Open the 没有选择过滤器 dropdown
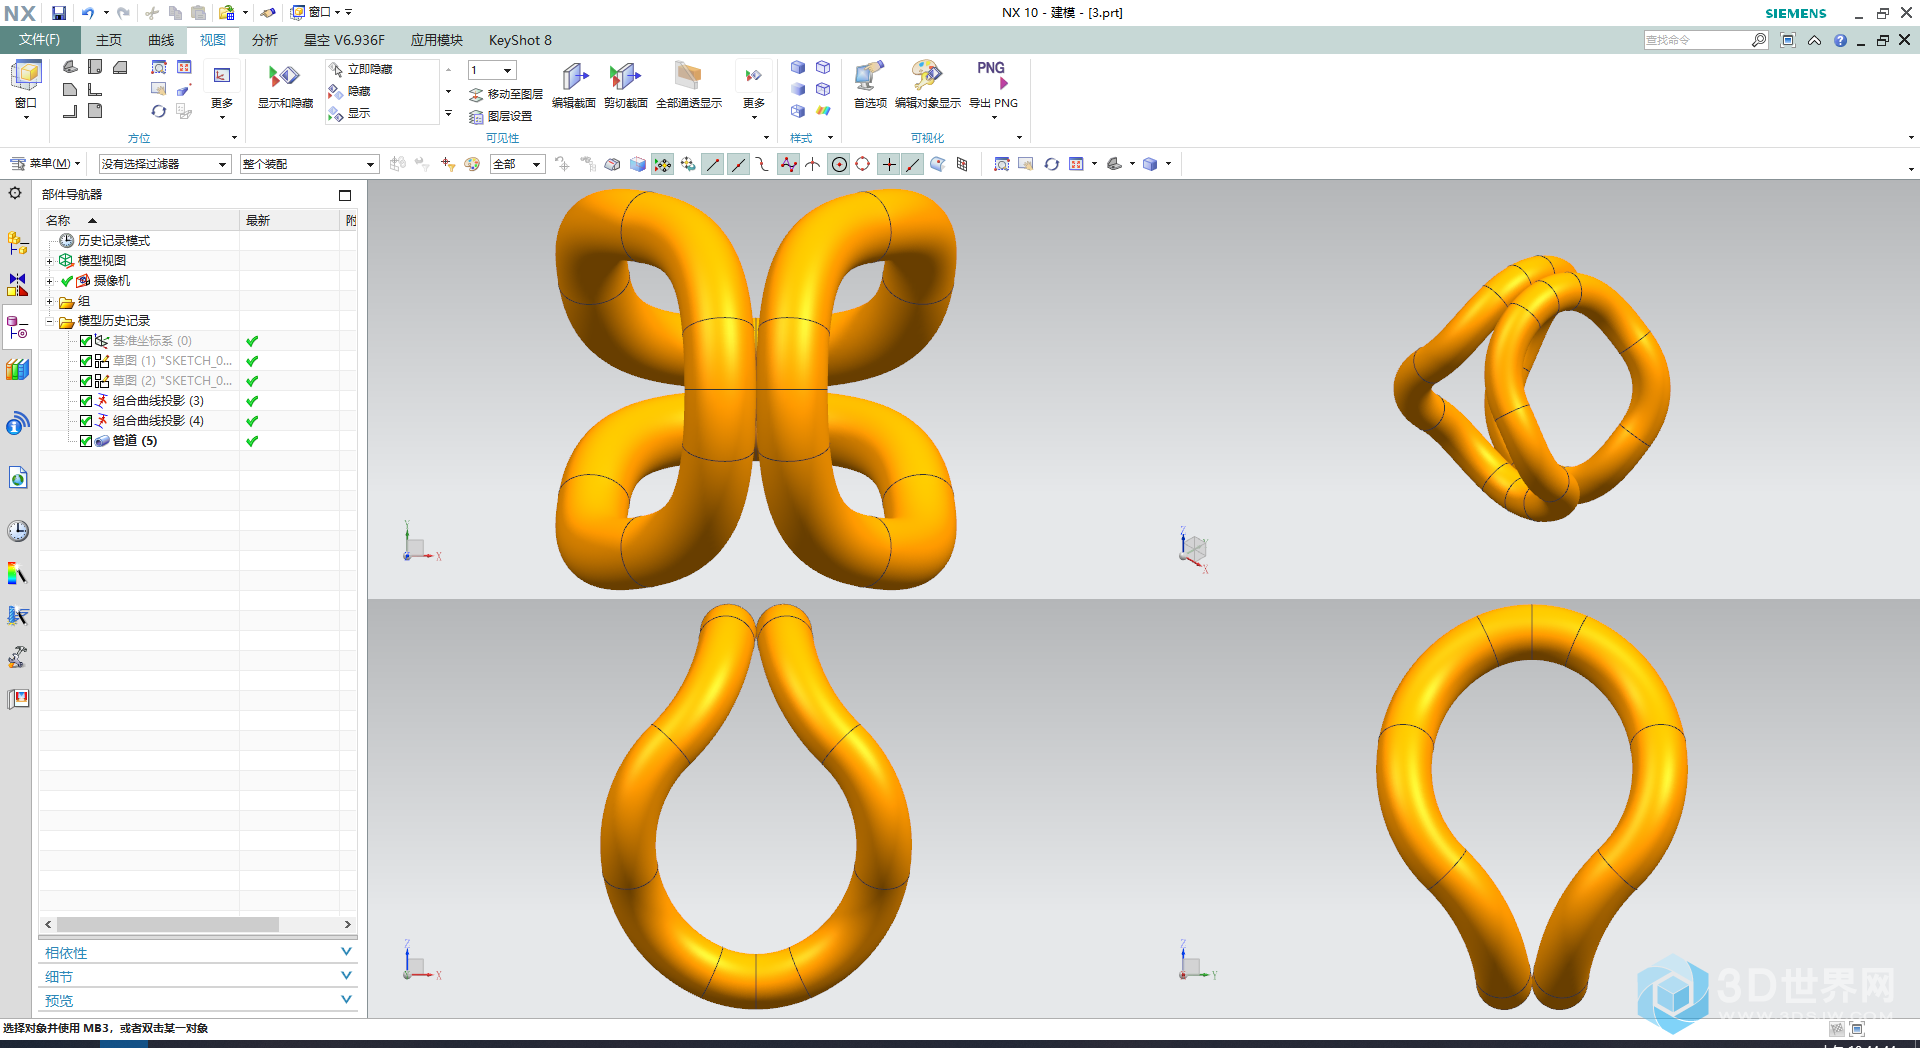Screen dimensions: 1920x1048 tap(165, 164)
